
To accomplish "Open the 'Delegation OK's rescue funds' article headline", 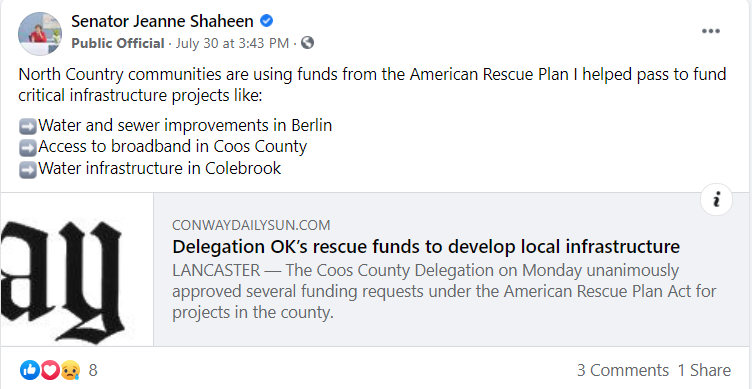I will (426, 247).
